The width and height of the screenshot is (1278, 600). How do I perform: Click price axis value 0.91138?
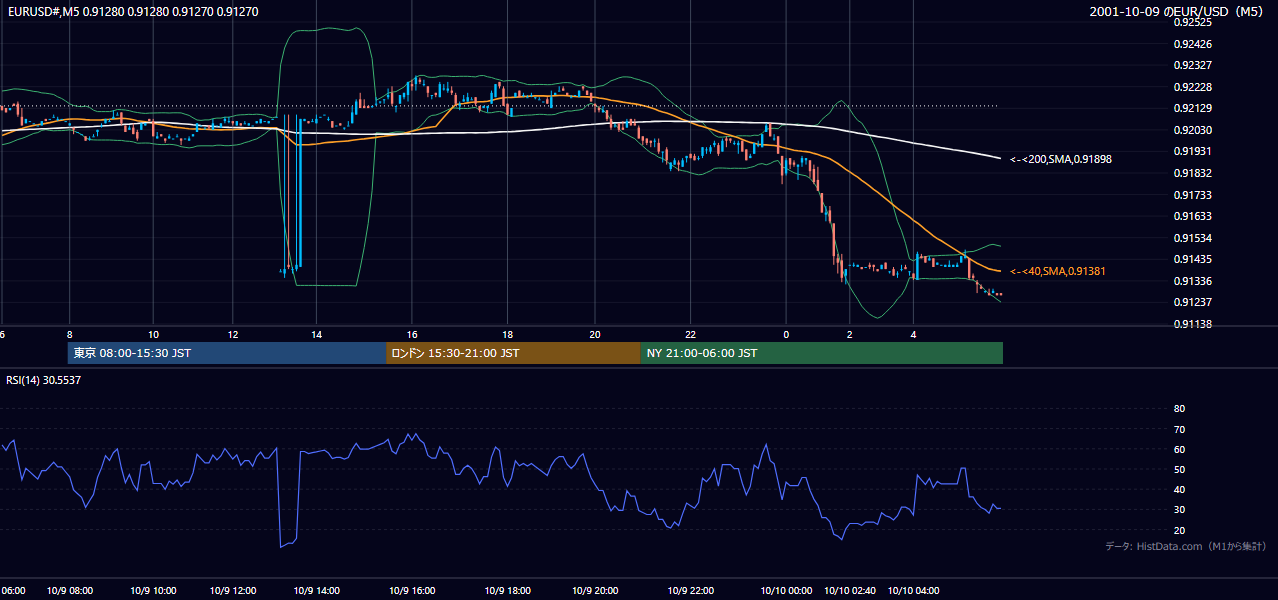tap(1194, 324)
